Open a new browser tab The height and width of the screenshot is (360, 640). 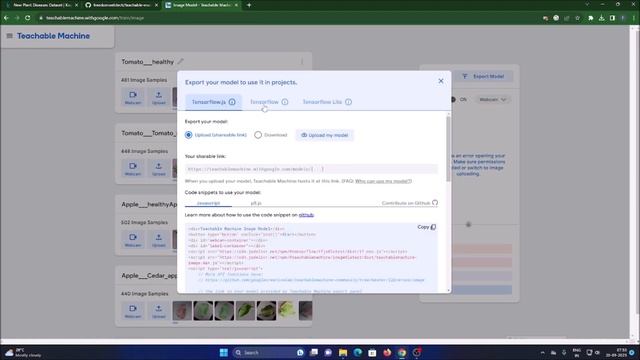coord(249,5)
